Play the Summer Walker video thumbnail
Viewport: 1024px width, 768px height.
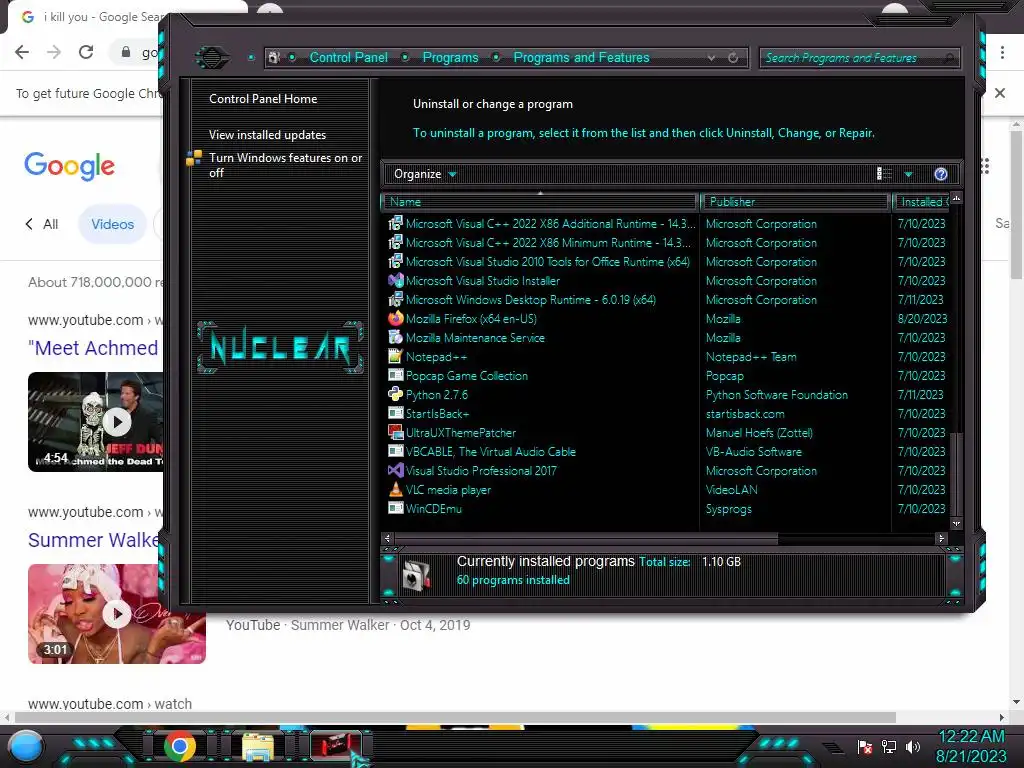tap(117, 614)
